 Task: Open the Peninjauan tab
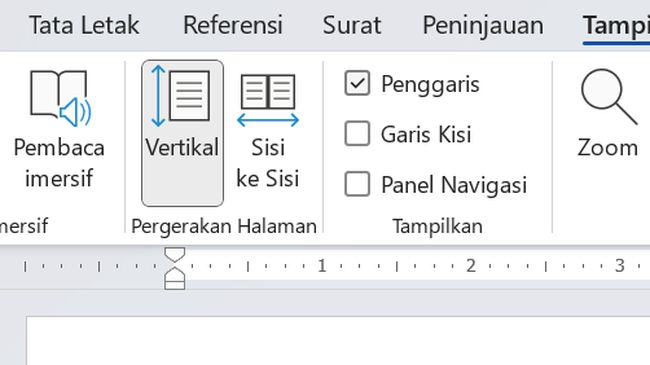483,25
